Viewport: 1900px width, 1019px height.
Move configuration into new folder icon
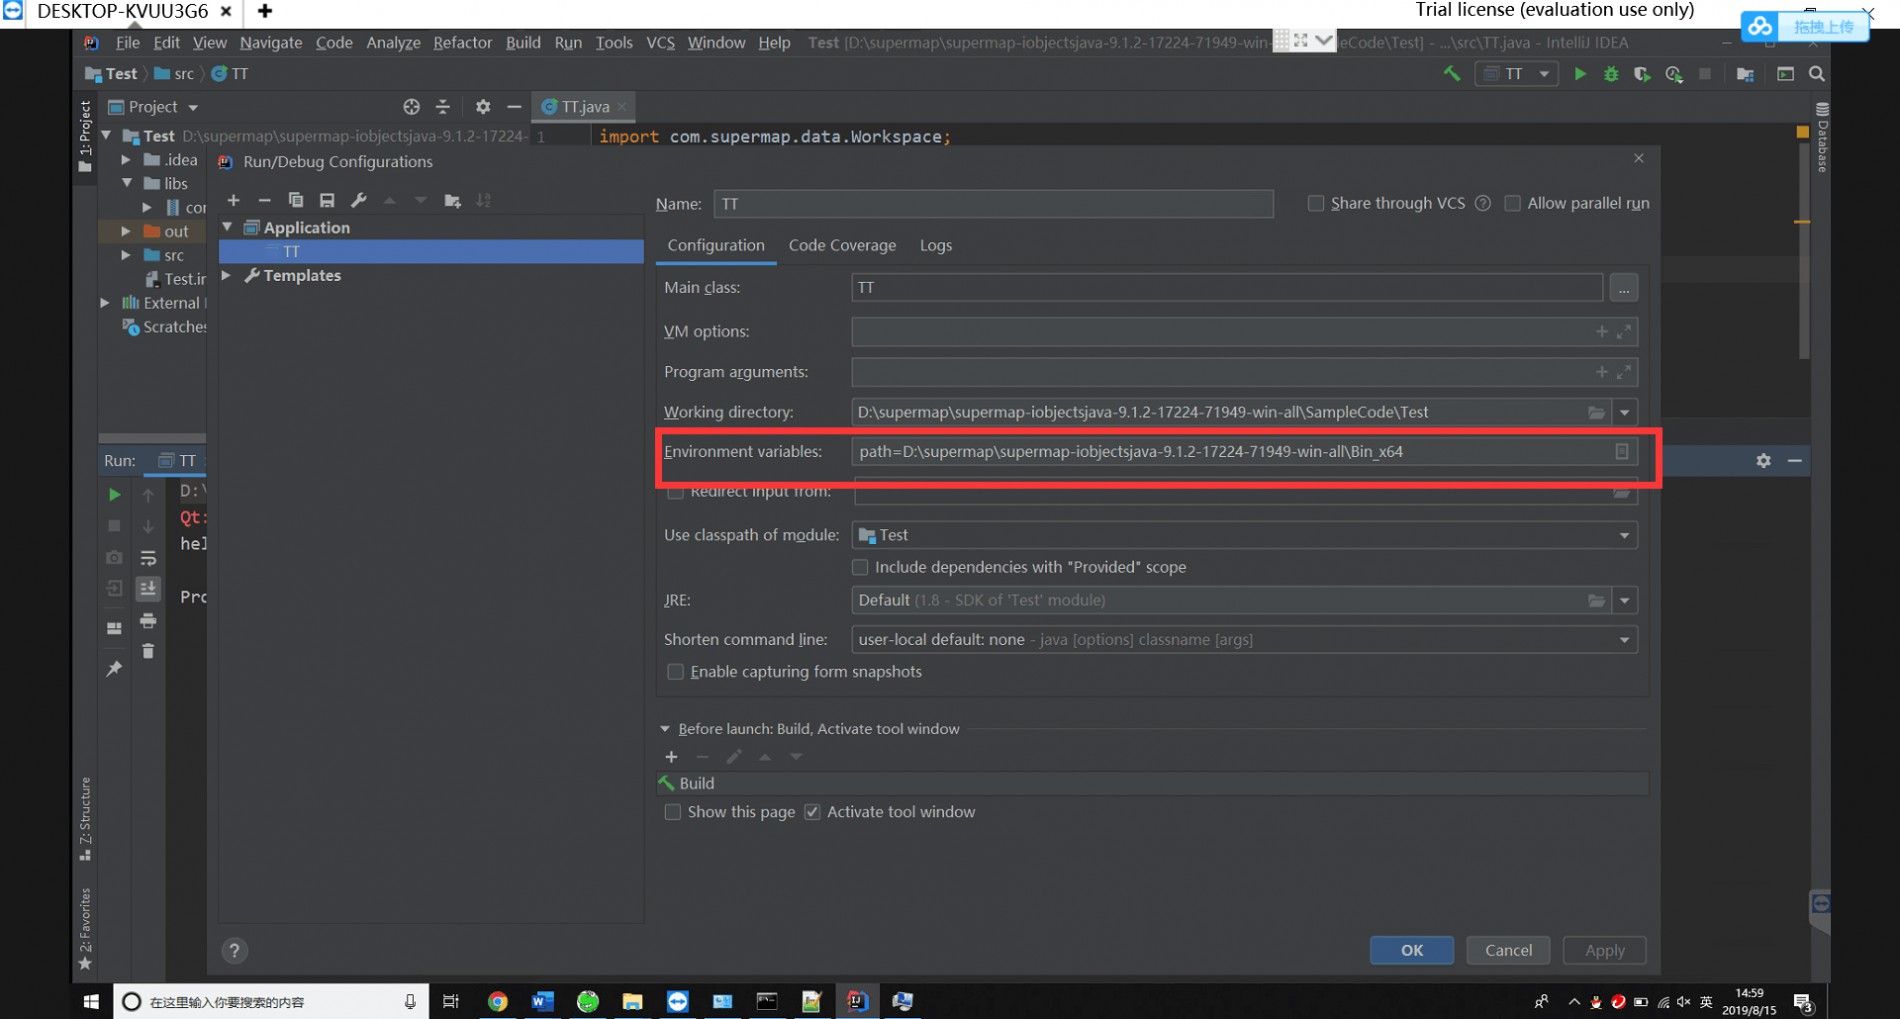point(452,201)
